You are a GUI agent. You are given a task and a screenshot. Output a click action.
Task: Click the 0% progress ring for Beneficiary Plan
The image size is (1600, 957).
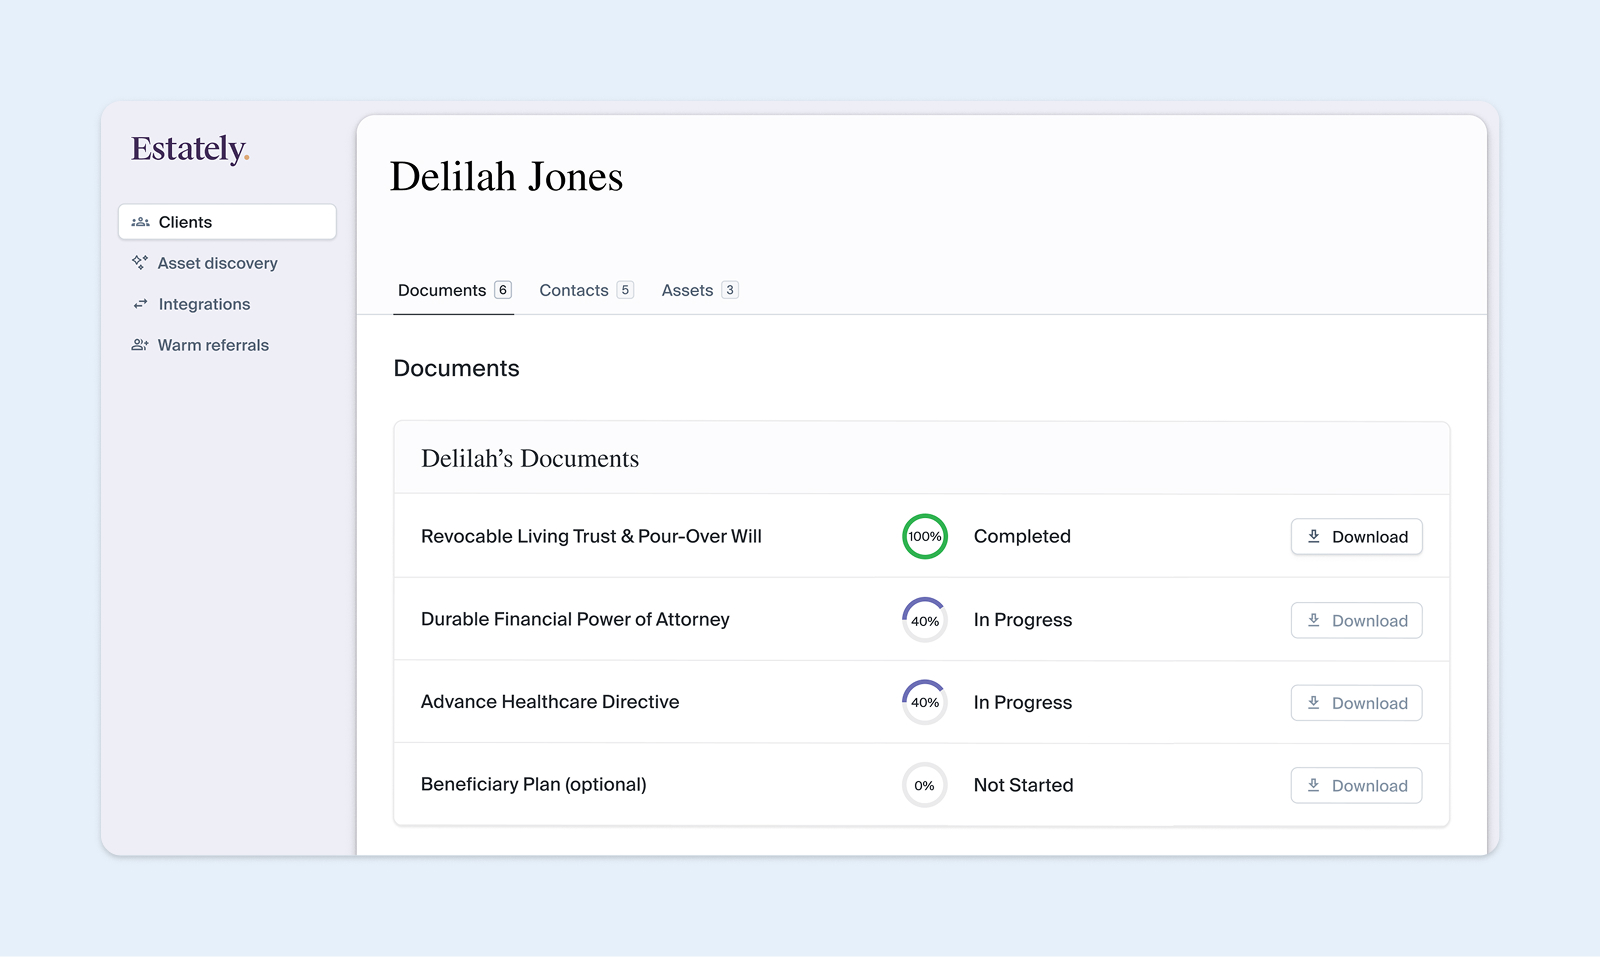[x=925, y=785]
